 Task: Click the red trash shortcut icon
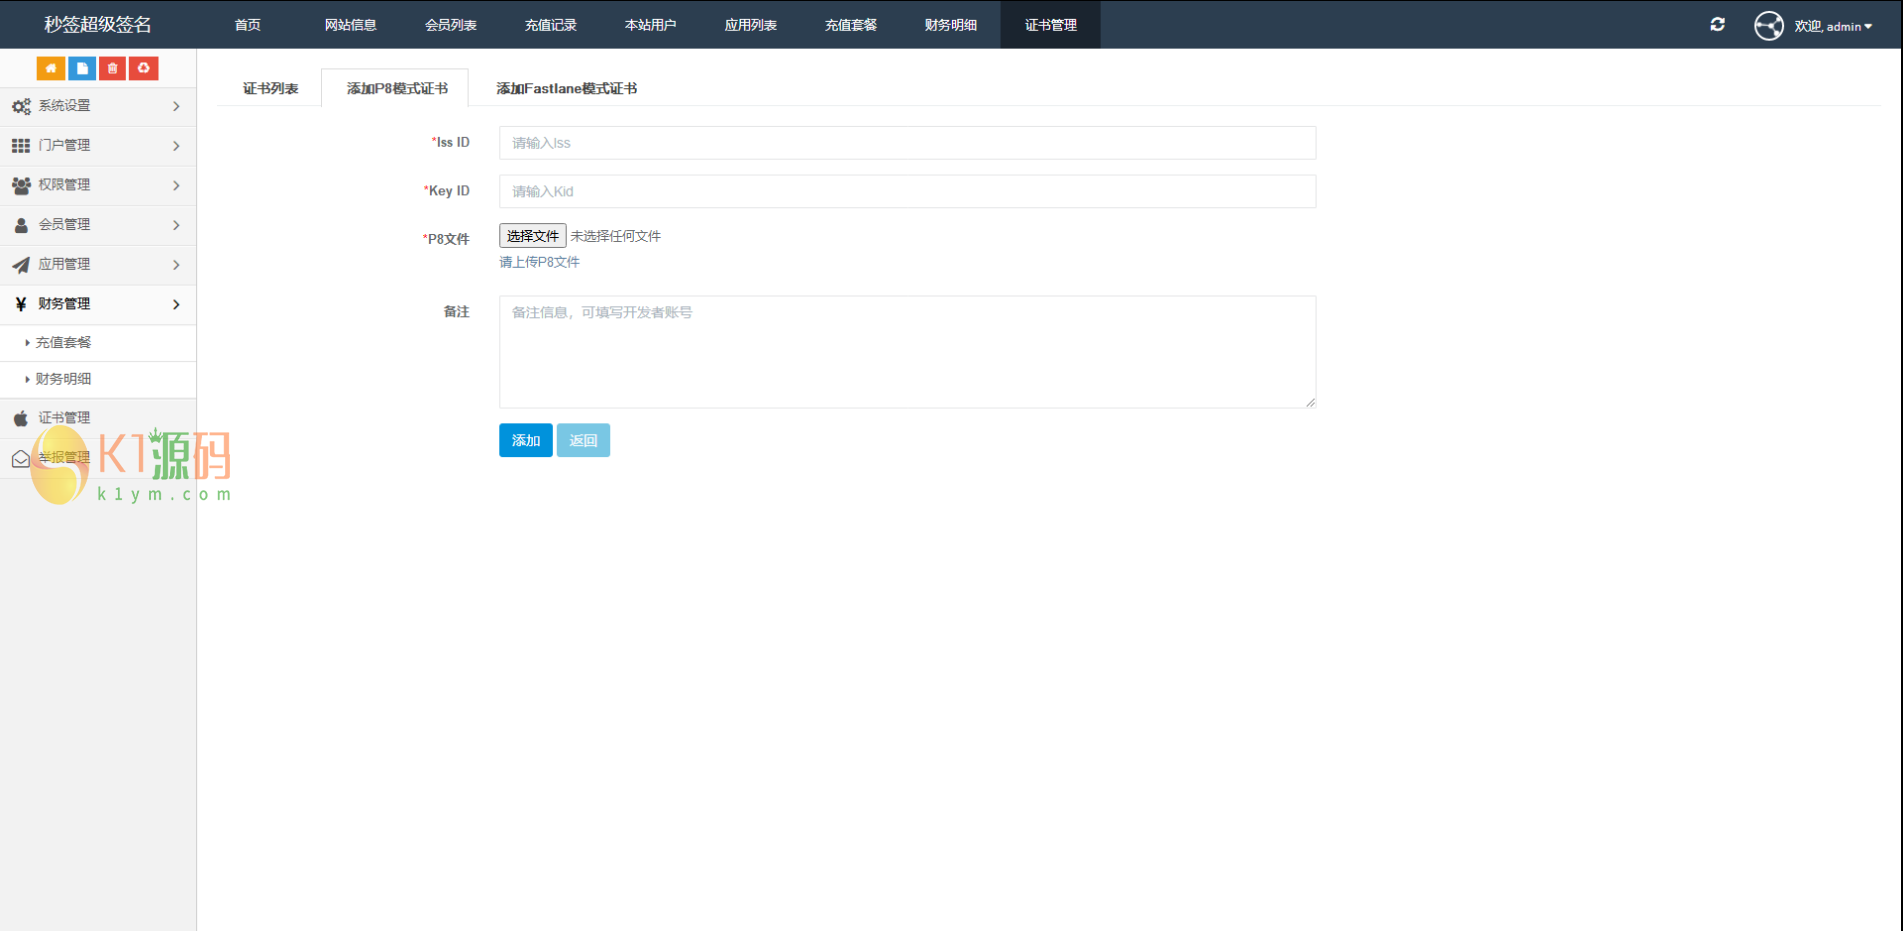[x=113, y=68]
